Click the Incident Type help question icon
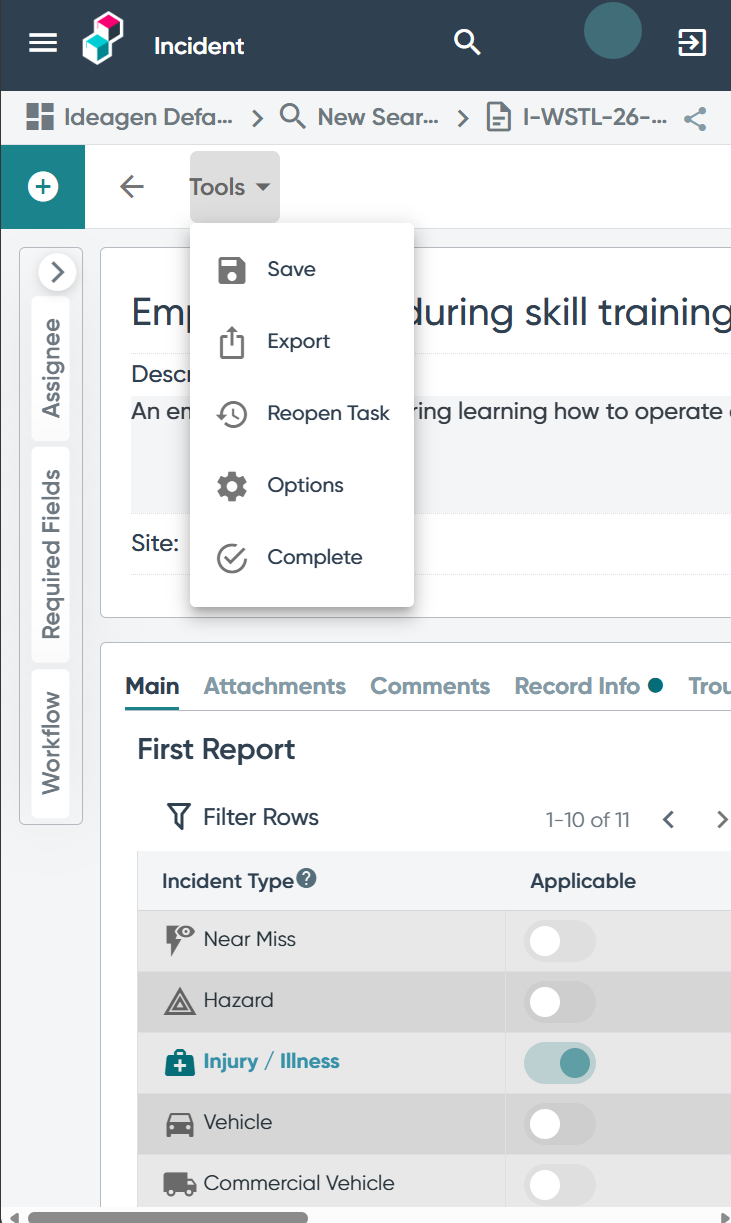The height and width of the screenshot is (1223, 731). pyautogui.click(x=307, y=878)
